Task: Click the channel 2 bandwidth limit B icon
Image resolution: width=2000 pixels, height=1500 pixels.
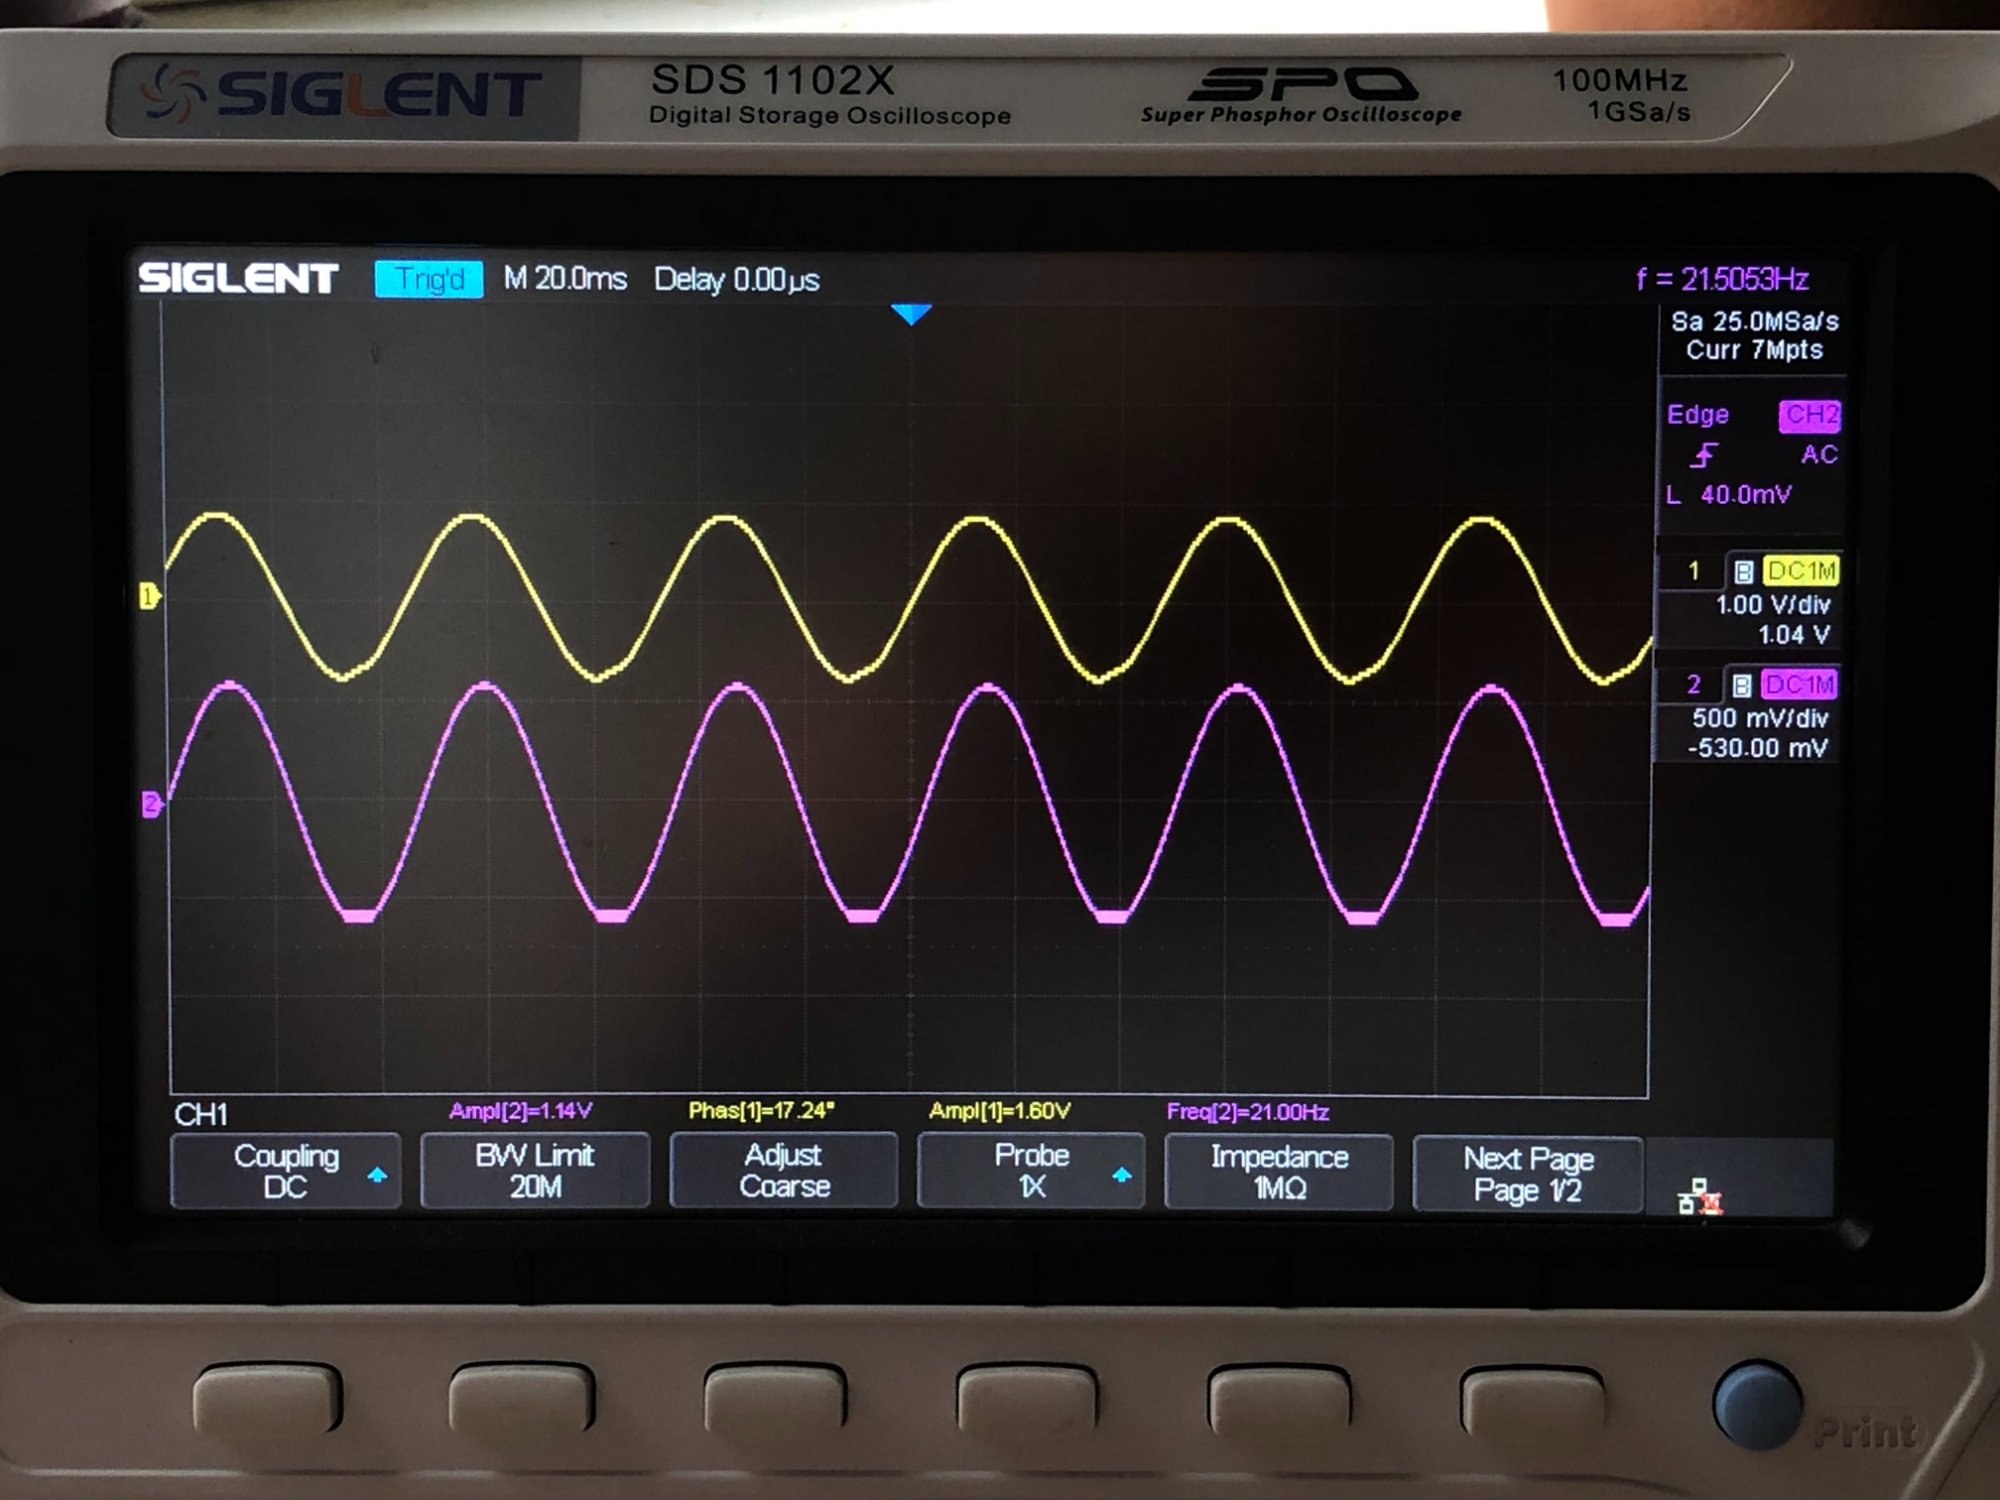Action: pyautogui.click(x=1741, y=686)
